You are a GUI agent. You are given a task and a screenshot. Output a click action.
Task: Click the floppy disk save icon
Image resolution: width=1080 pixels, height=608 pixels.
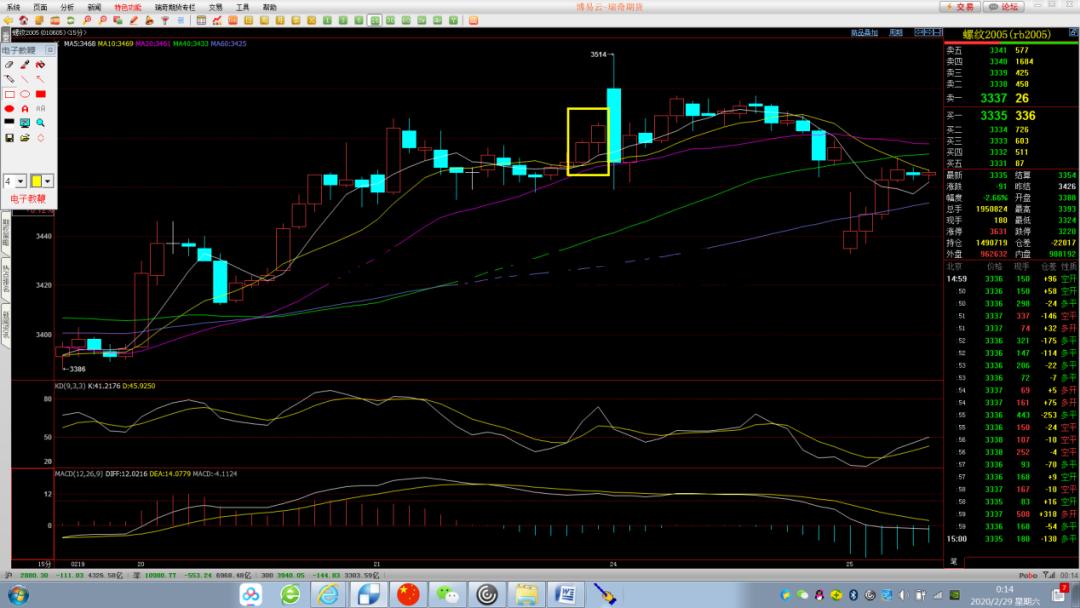click(x=9, y=137)
